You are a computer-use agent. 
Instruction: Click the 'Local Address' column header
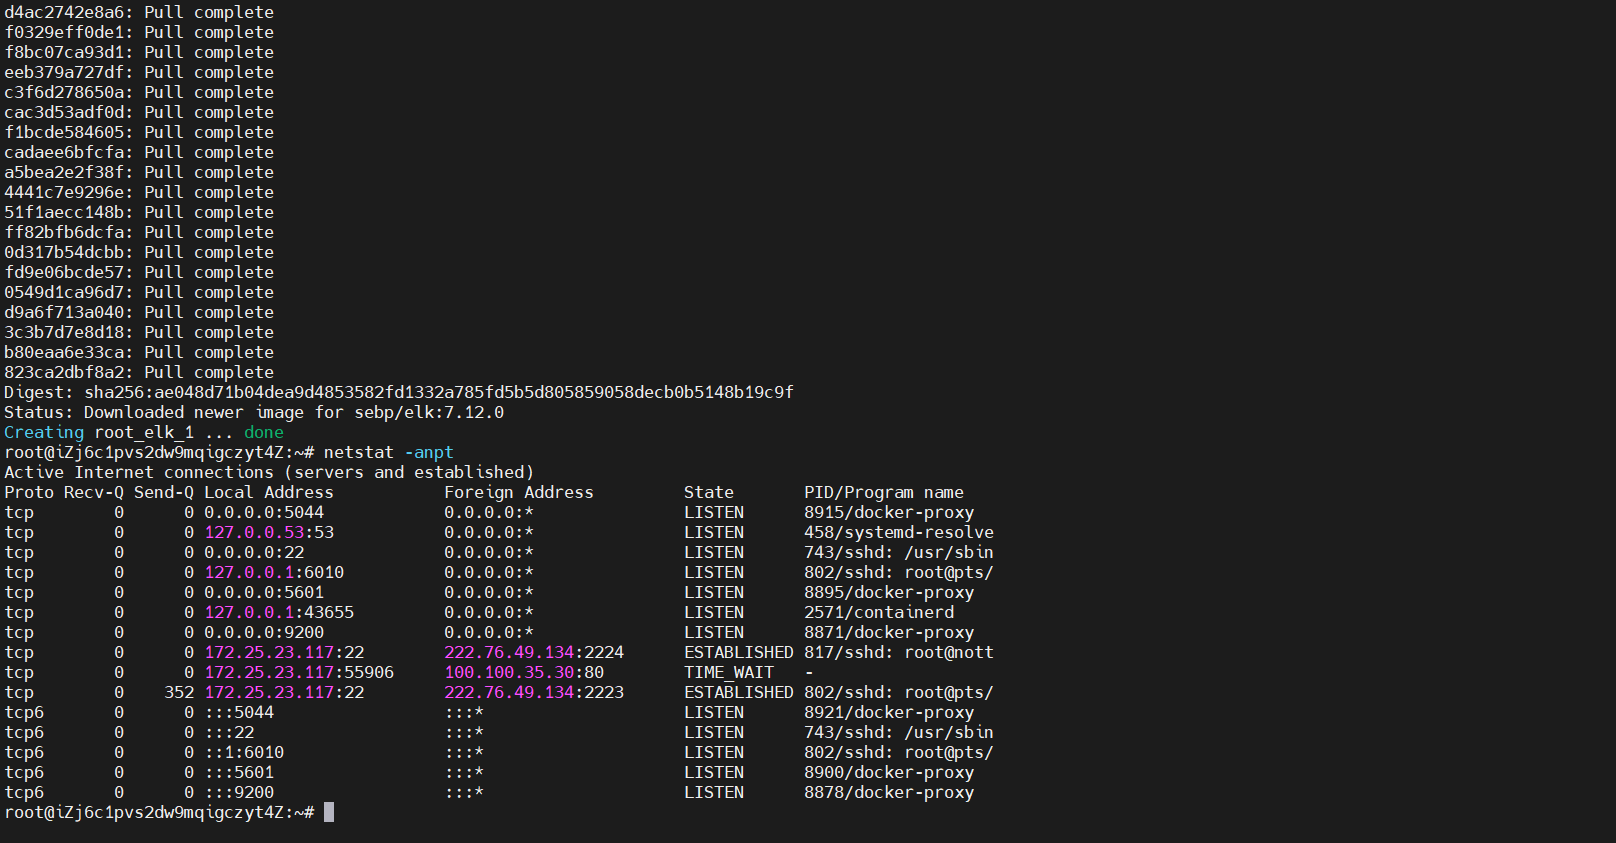click(x=269, y=492)
